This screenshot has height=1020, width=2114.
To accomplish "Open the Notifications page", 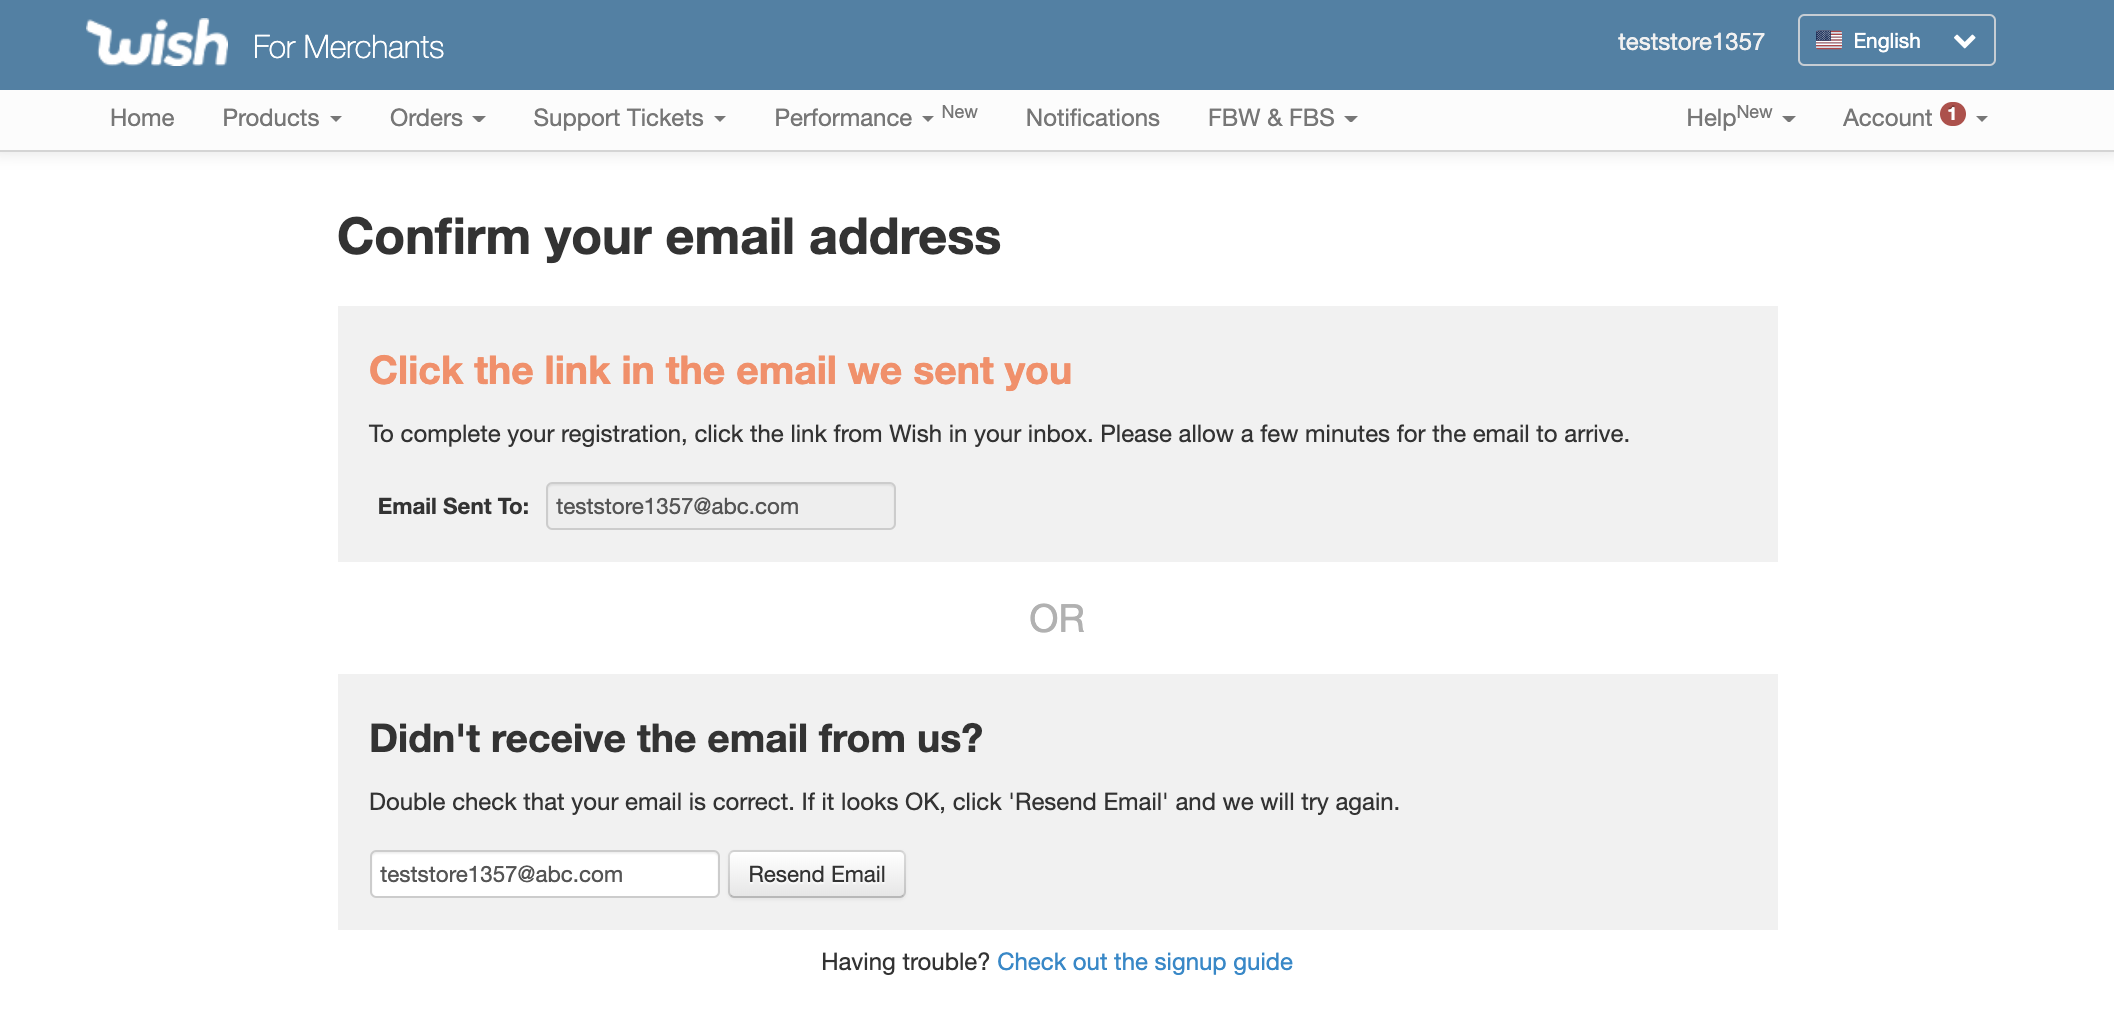I will pyautogui.click(x=1093, y=118).
